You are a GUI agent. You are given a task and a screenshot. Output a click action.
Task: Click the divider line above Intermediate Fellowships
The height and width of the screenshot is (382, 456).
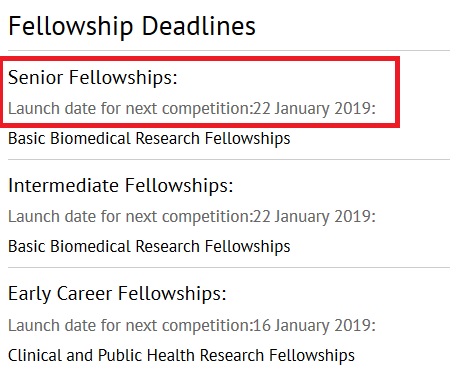pyautogui.click(x=229, y=159)
